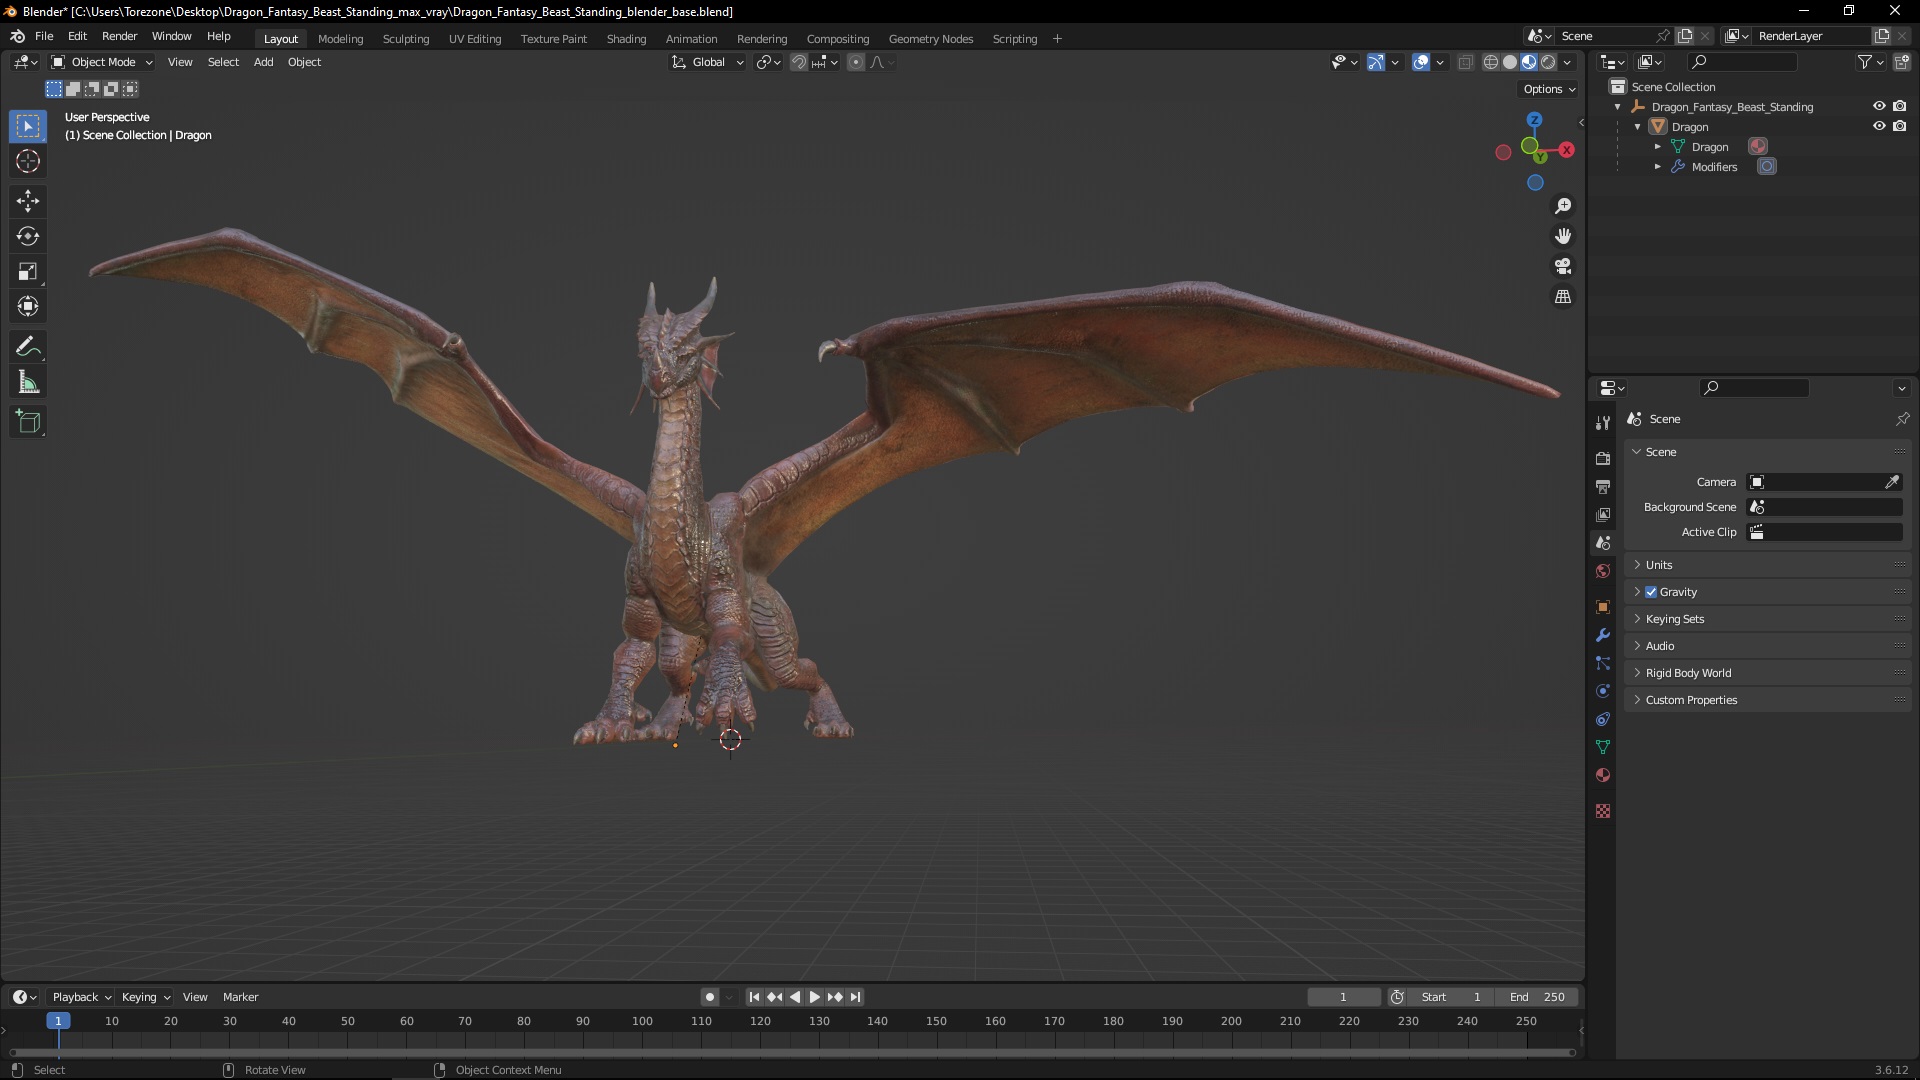Screen dimensions: 1920x1080
Task: Click the zoom view magnifier icon
Action: click(x=1563, y=206)
